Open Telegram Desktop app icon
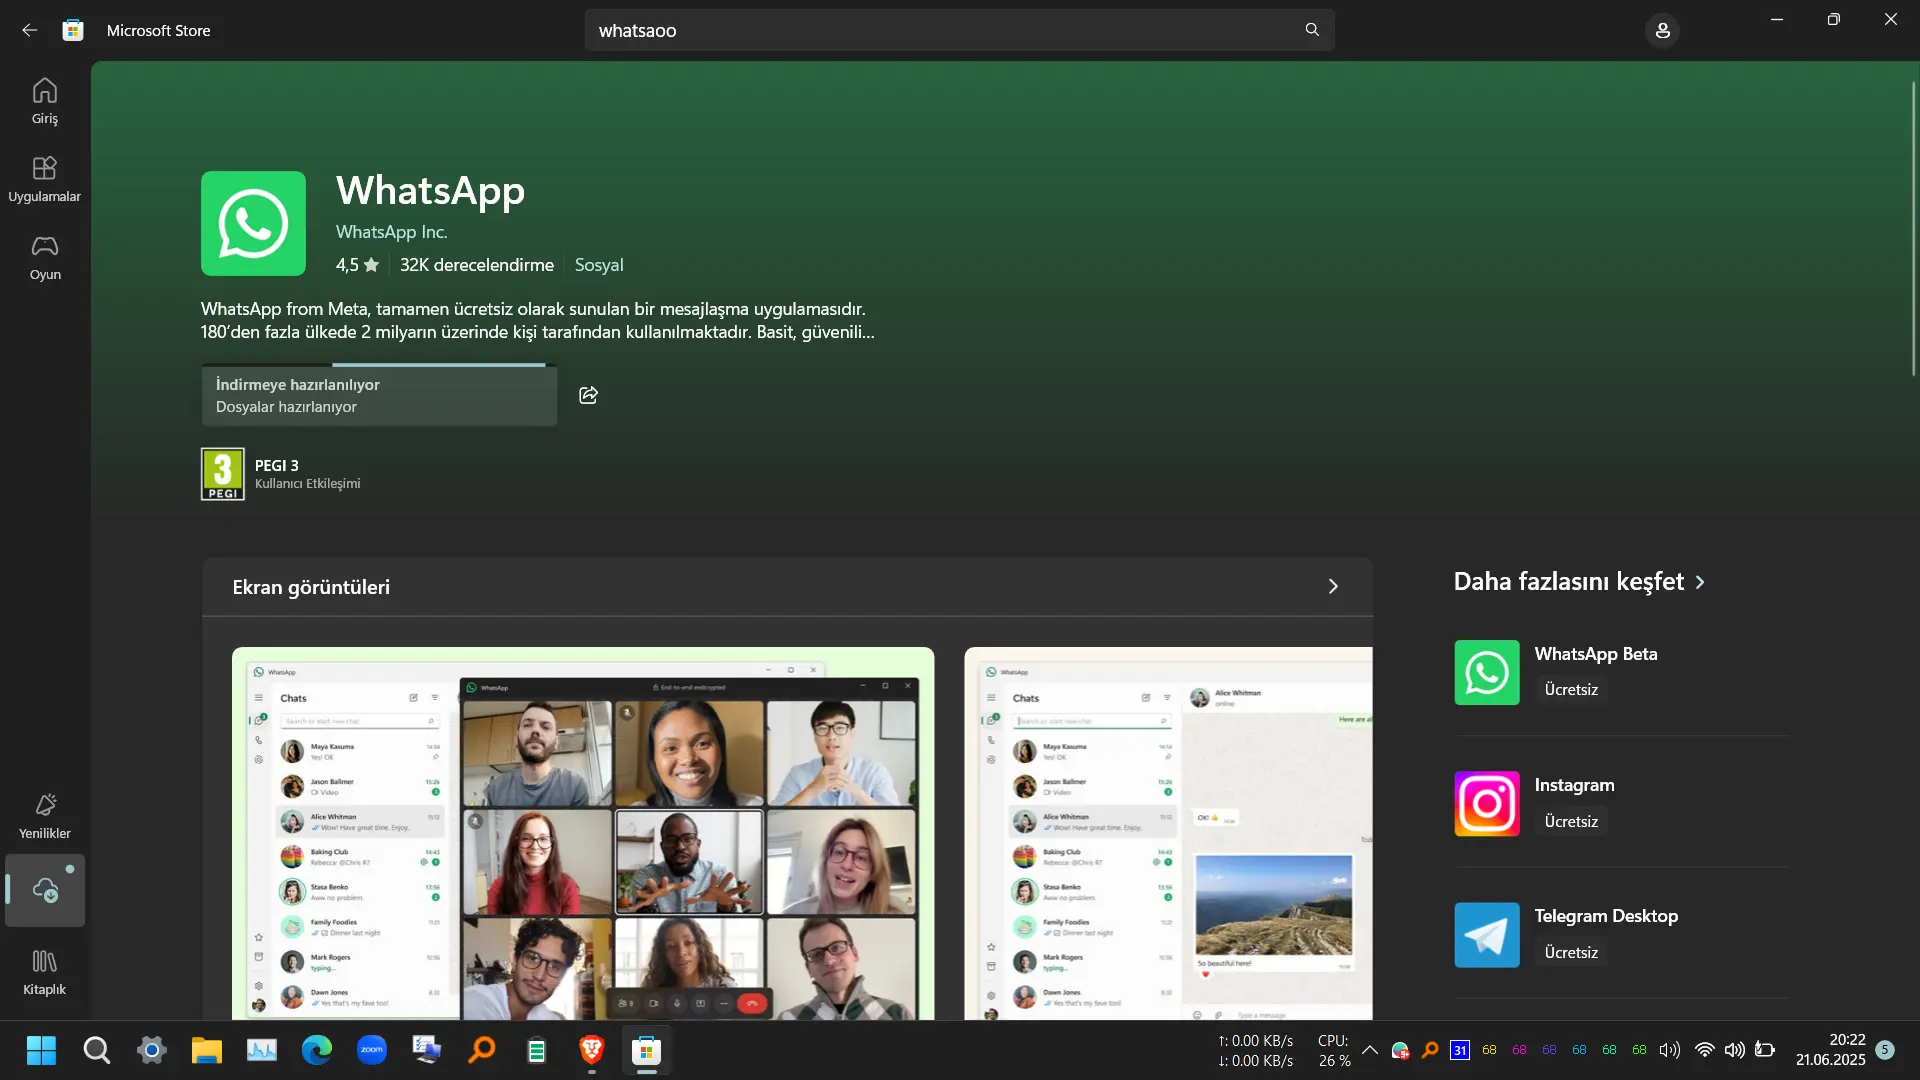 click(1487, 935)
